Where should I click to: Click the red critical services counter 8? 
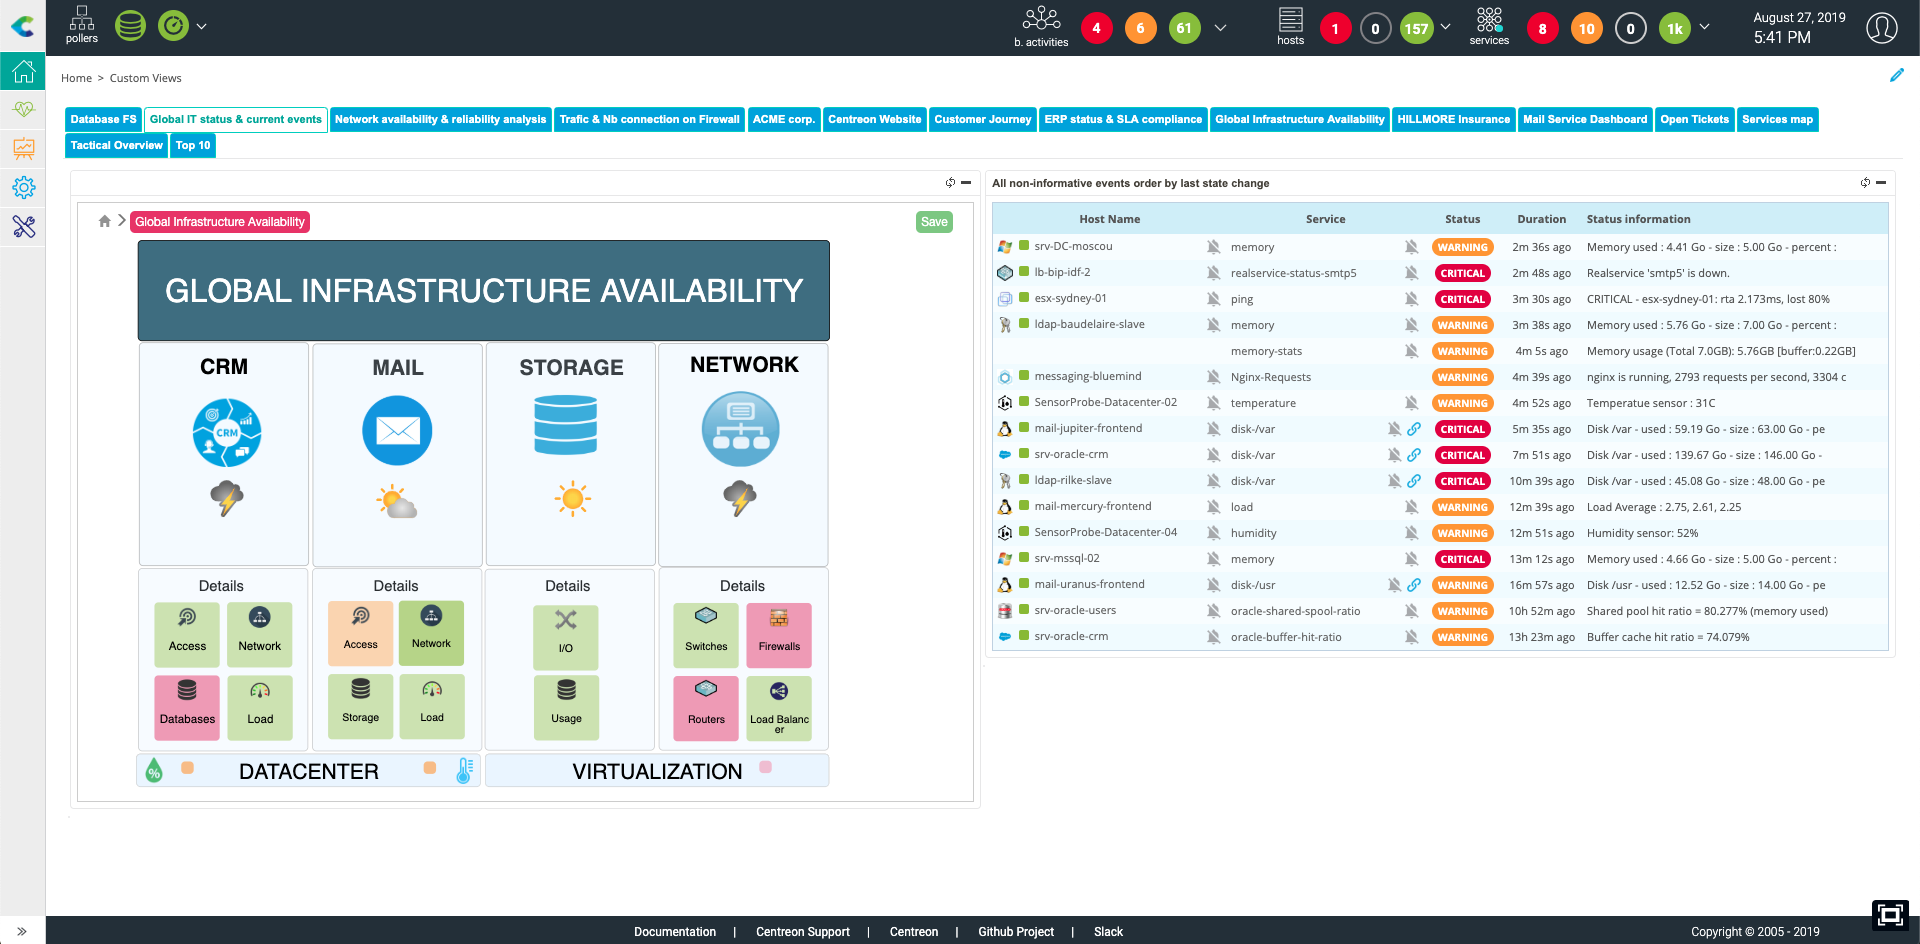coord(1542,29)
